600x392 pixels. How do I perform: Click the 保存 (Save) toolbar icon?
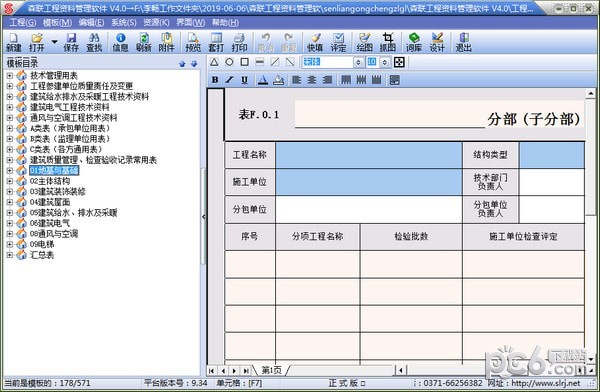[71, 42]
